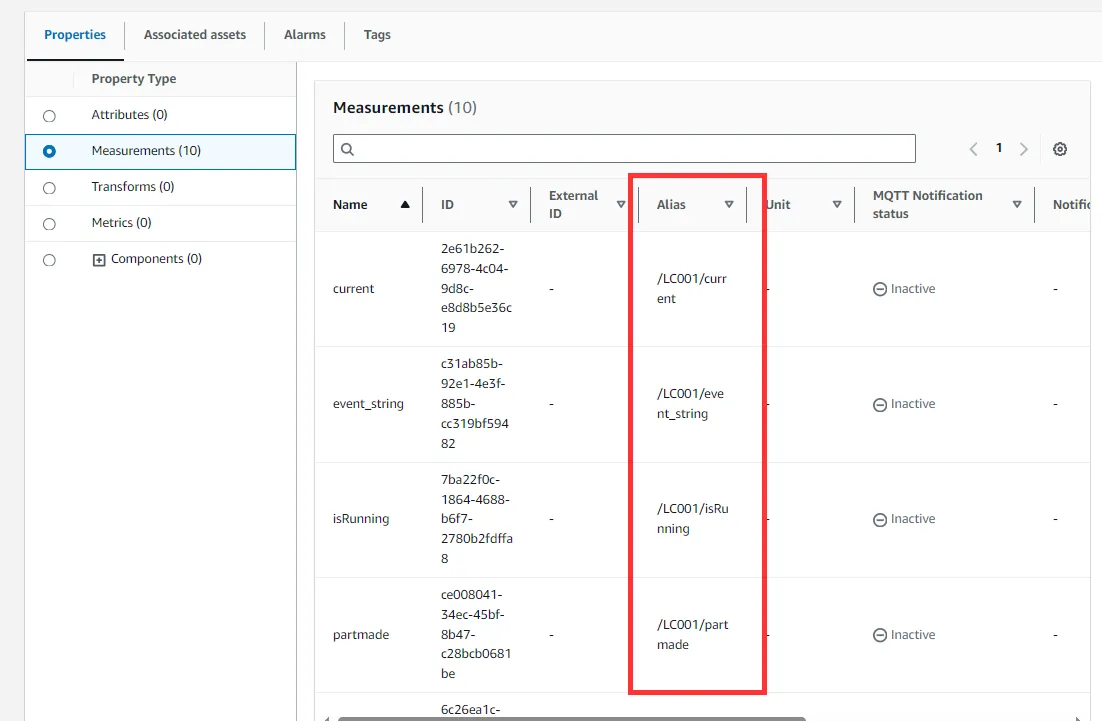Go to previous page arrow
The height and width of the screenshot is (721, 1102).
pyautogui.click(x=973, y=149)
